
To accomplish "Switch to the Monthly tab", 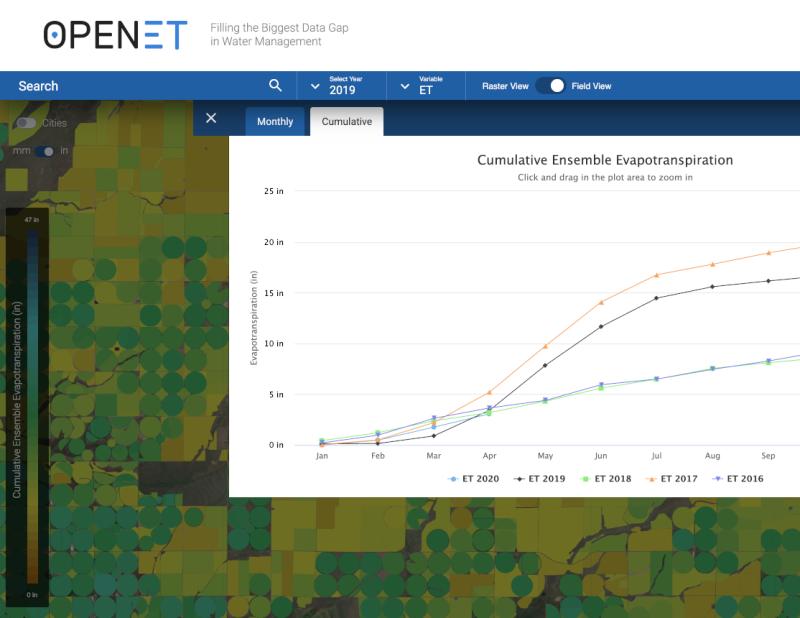I will tap(274, 122).
